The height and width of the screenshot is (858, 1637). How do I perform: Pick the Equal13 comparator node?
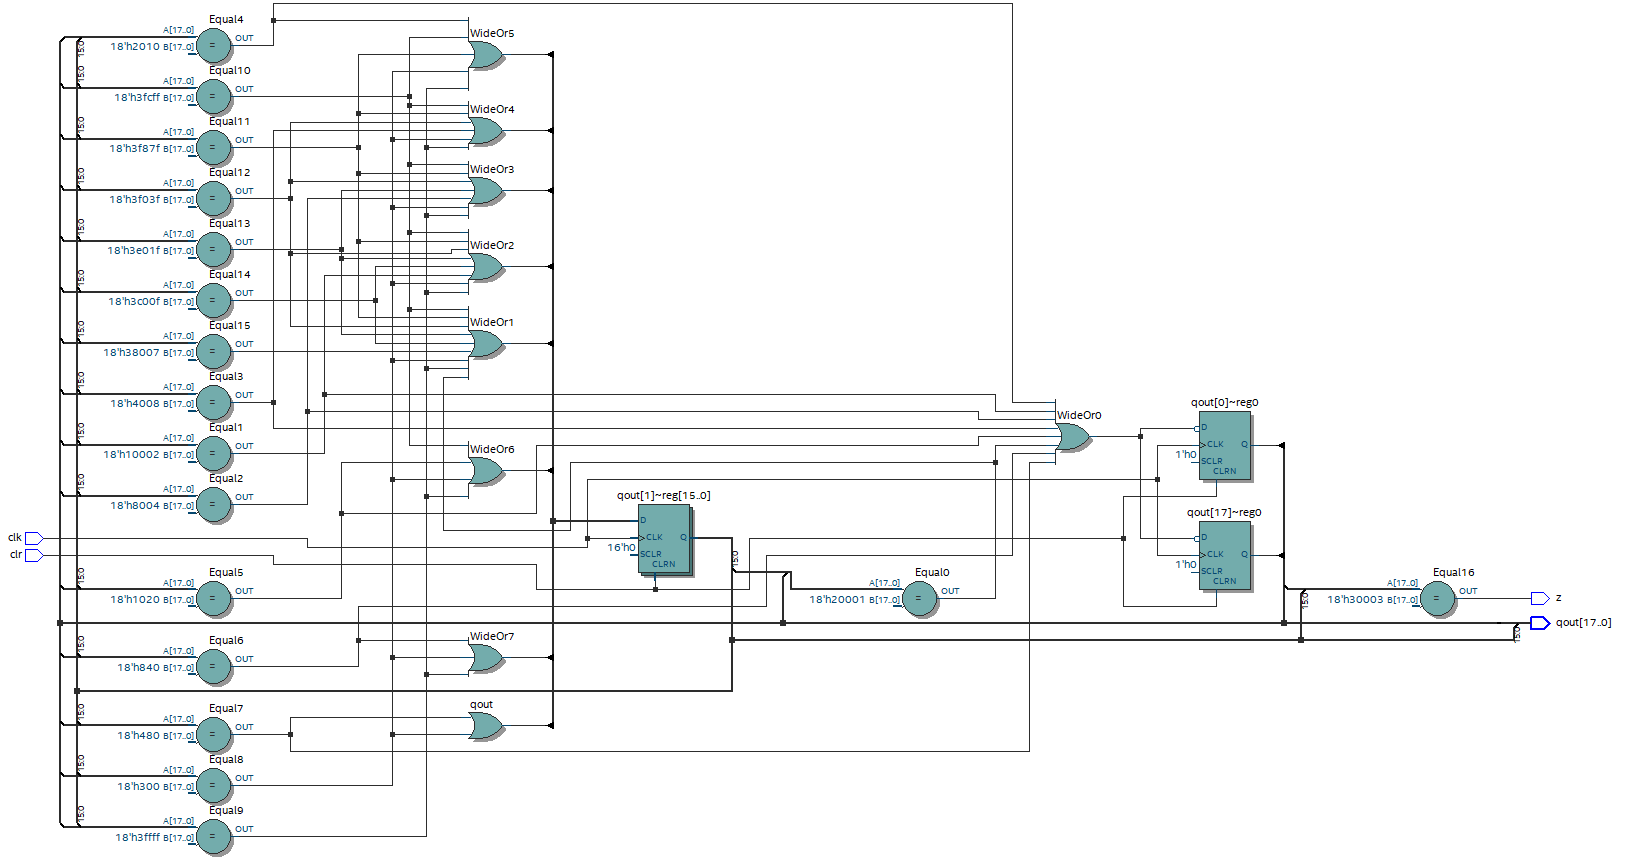pos(213,250)
